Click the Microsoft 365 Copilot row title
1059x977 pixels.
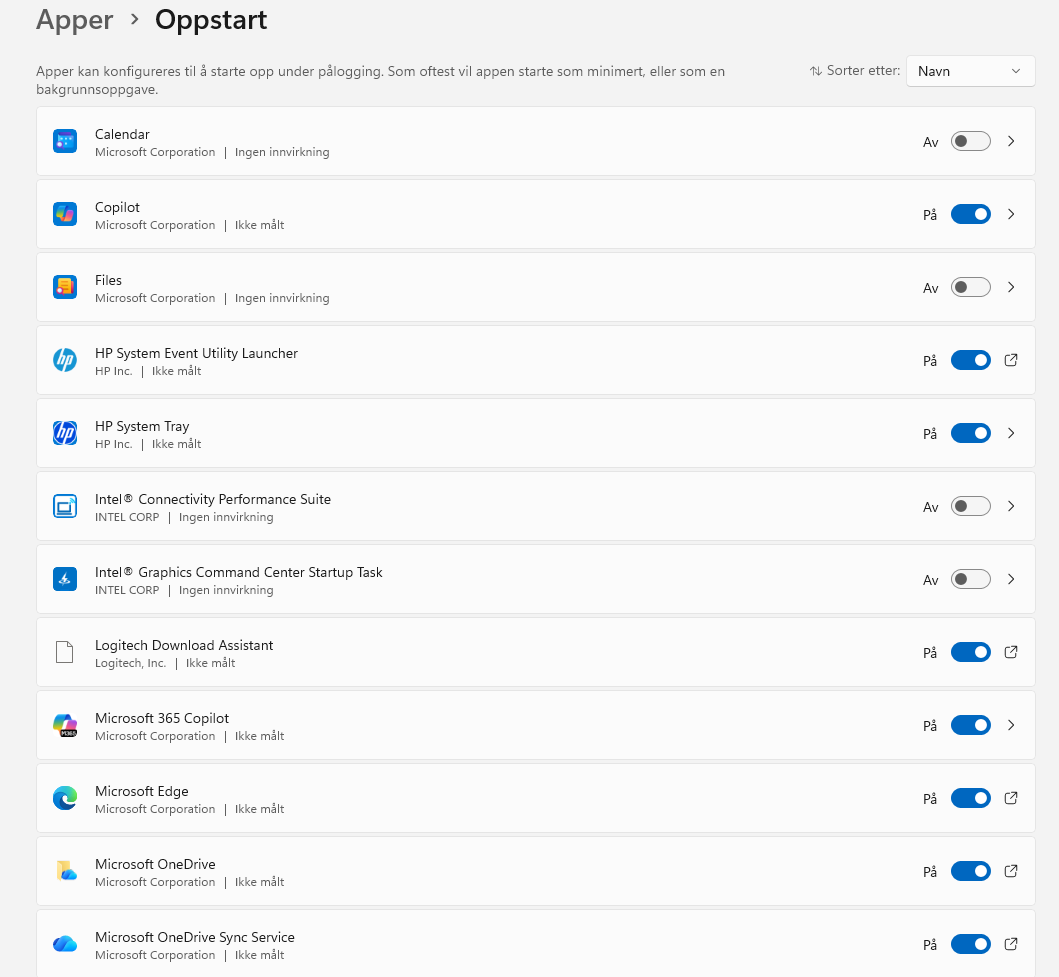coord(162,718)
